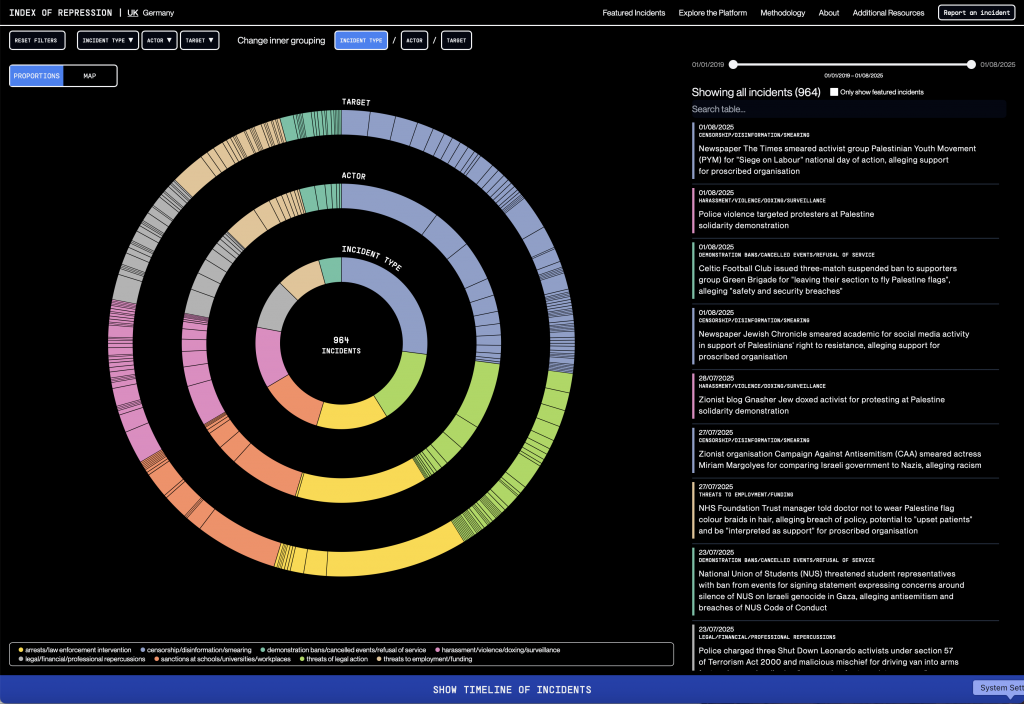Show timeline of incidents bar

[512, 690]
